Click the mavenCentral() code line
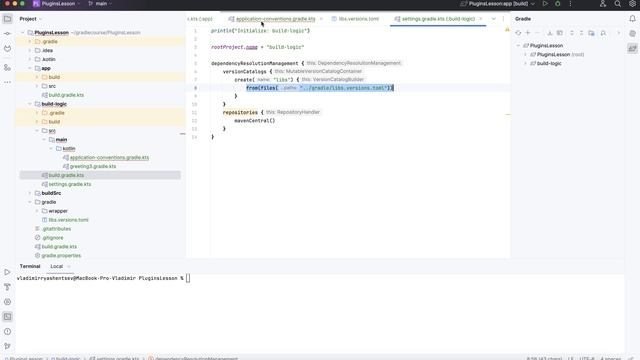The width and height of the screenshot is (640, 360). click(255, 121)
